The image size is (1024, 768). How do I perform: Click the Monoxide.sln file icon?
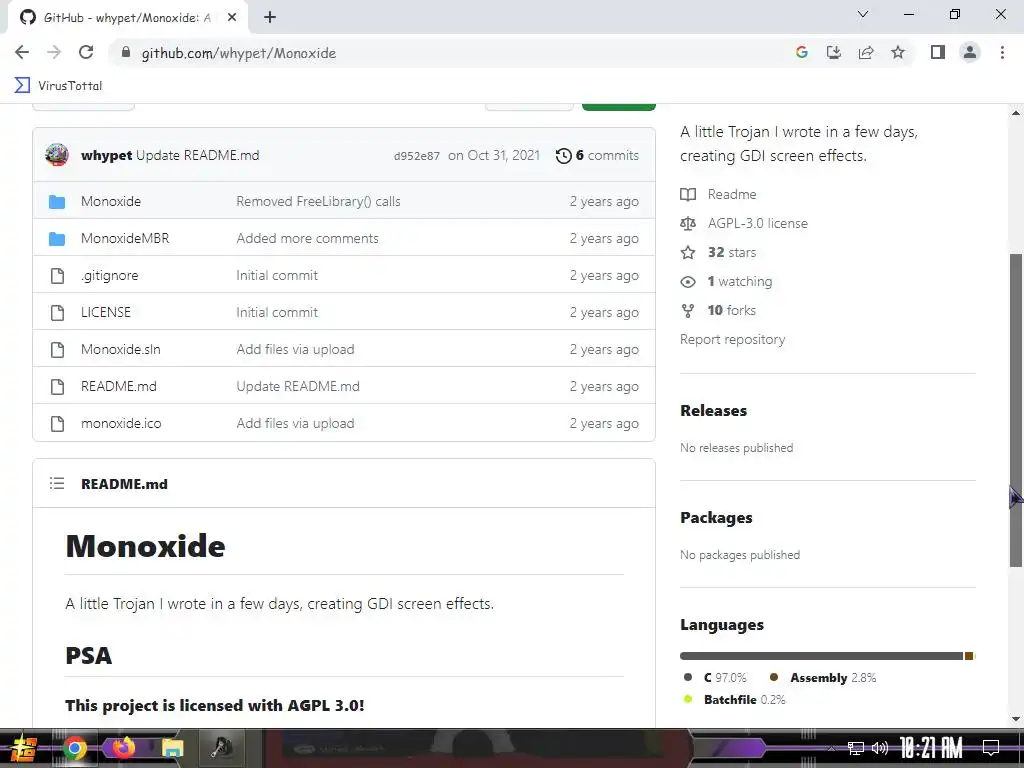click(x=57, y=350)
